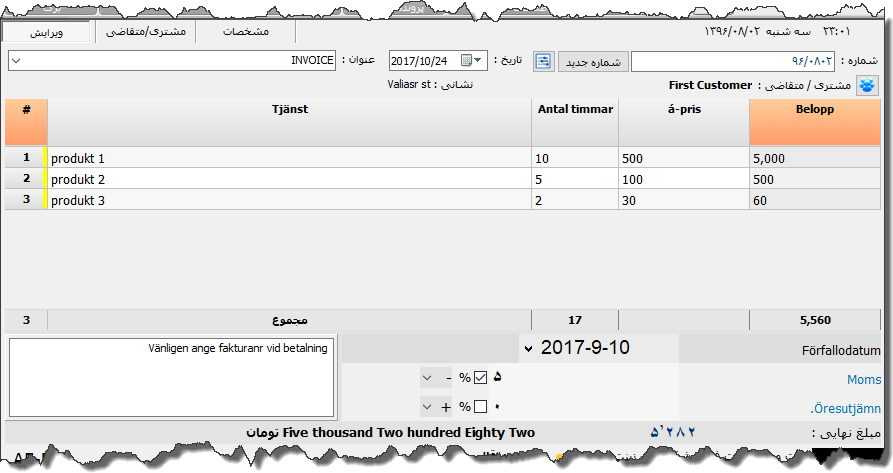893x473 pixels.
Task: Open the Moms minus sign dropdown
Action: click(436, 377)
